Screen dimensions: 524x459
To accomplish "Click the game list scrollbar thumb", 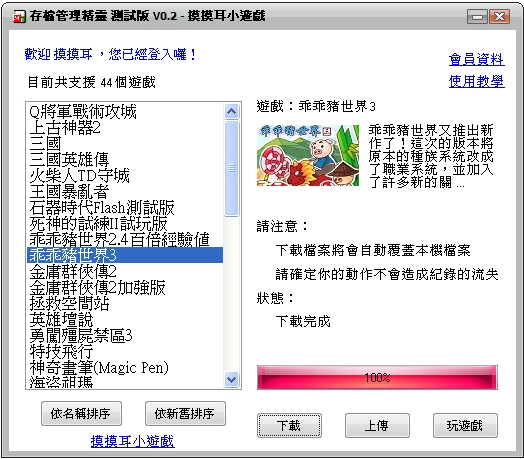I will pos(232,168).
